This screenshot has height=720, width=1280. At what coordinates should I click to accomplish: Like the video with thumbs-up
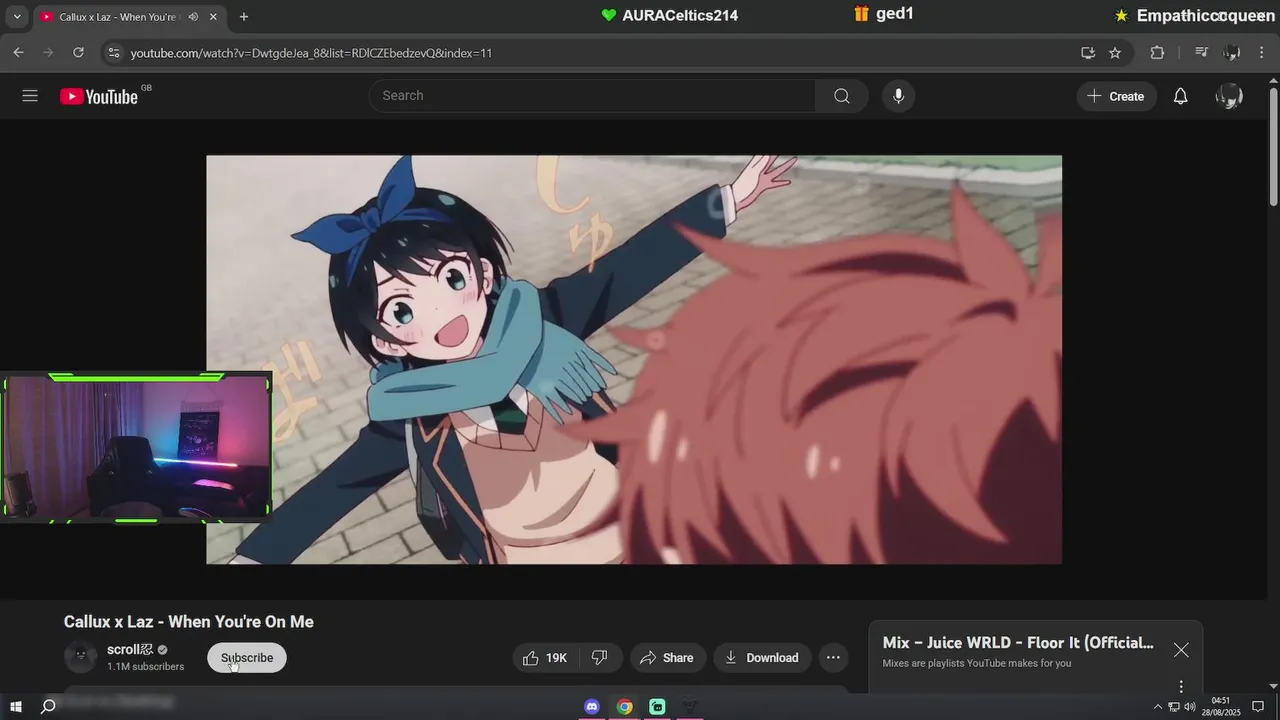(545, 657)
